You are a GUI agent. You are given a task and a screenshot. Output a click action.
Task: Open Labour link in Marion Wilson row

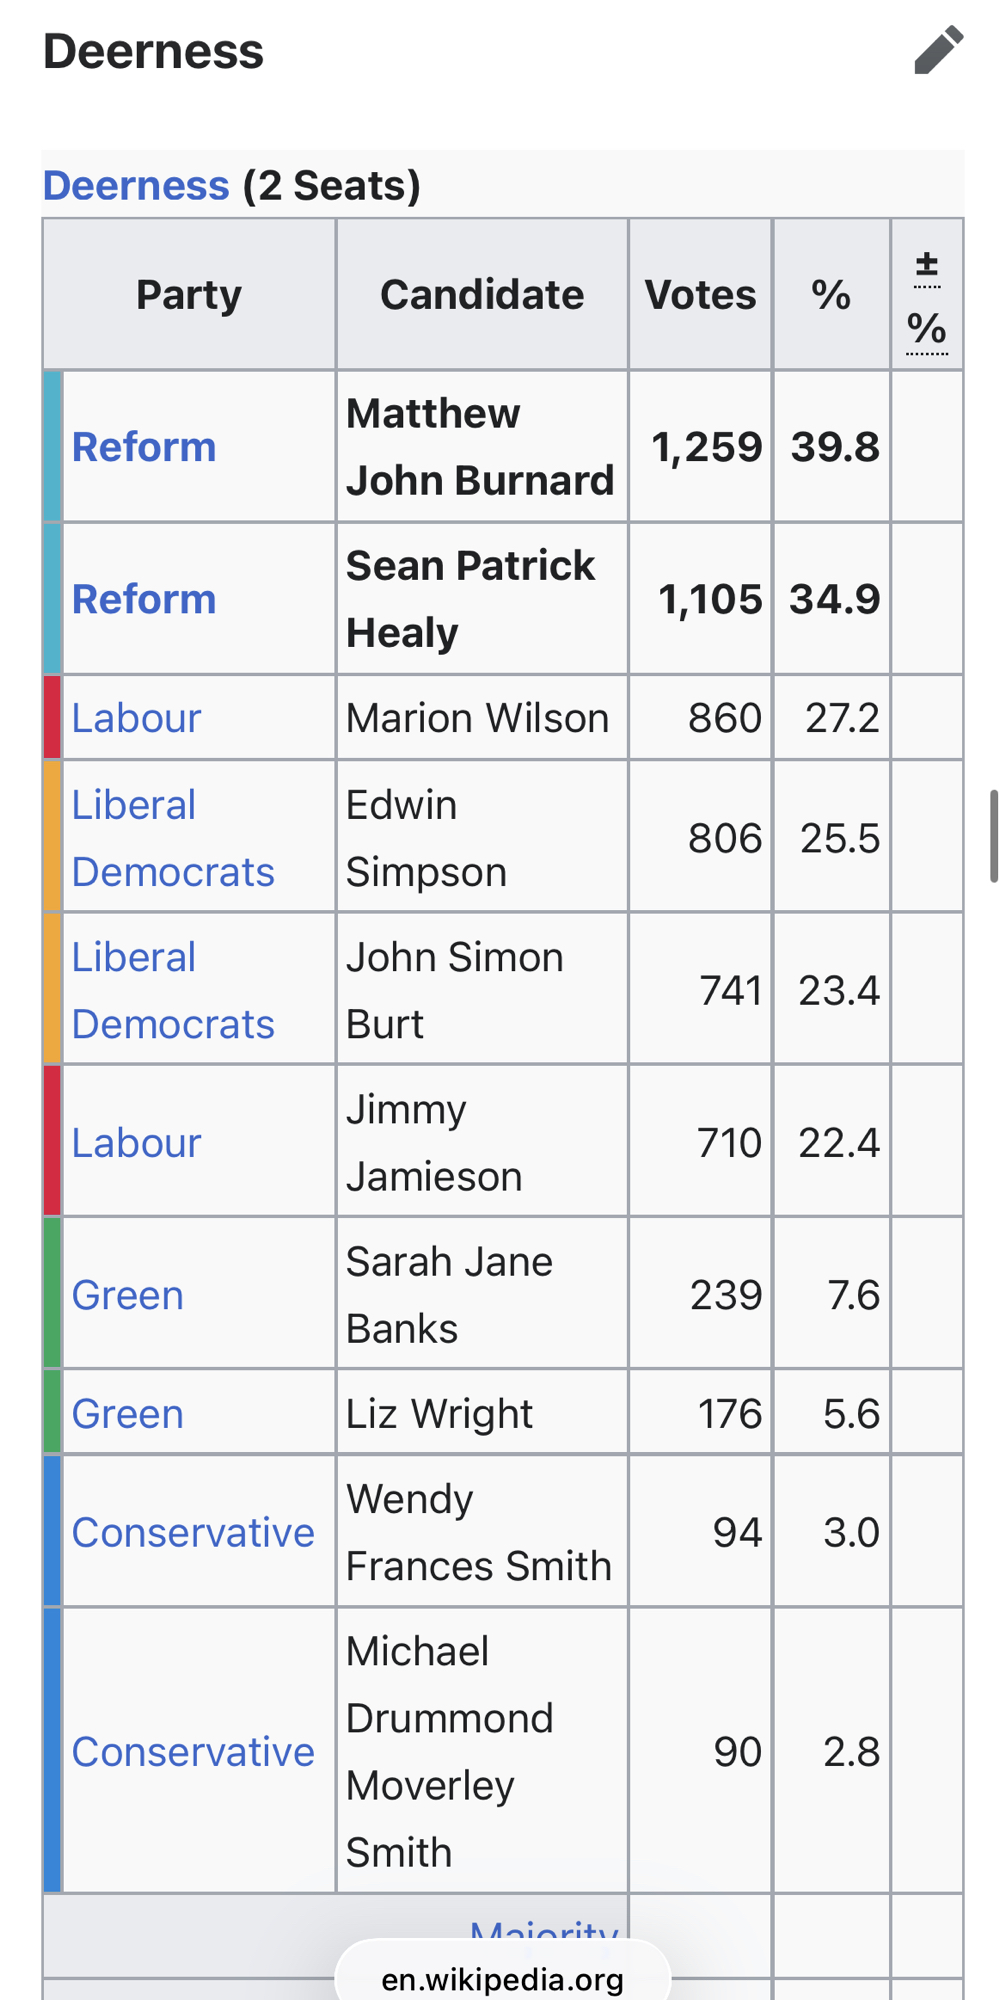point(136,718)
